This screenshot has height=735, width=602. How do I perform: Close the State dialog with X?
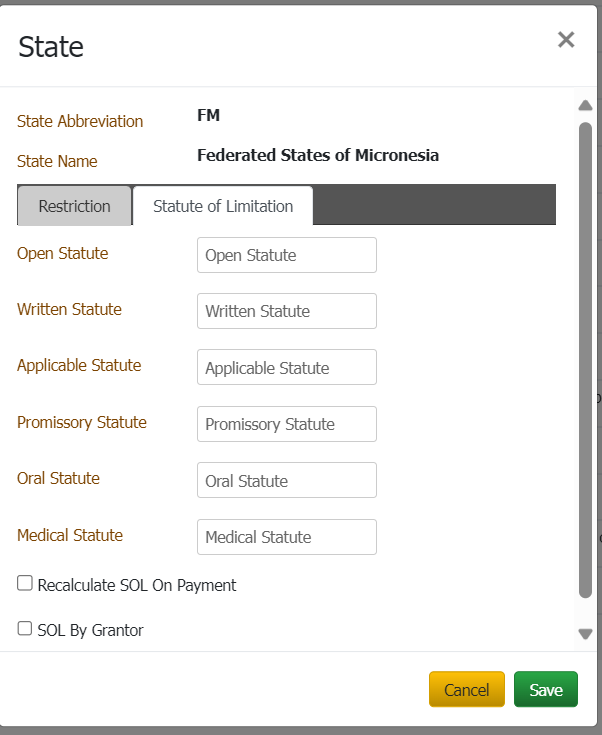tap(566, 40)
